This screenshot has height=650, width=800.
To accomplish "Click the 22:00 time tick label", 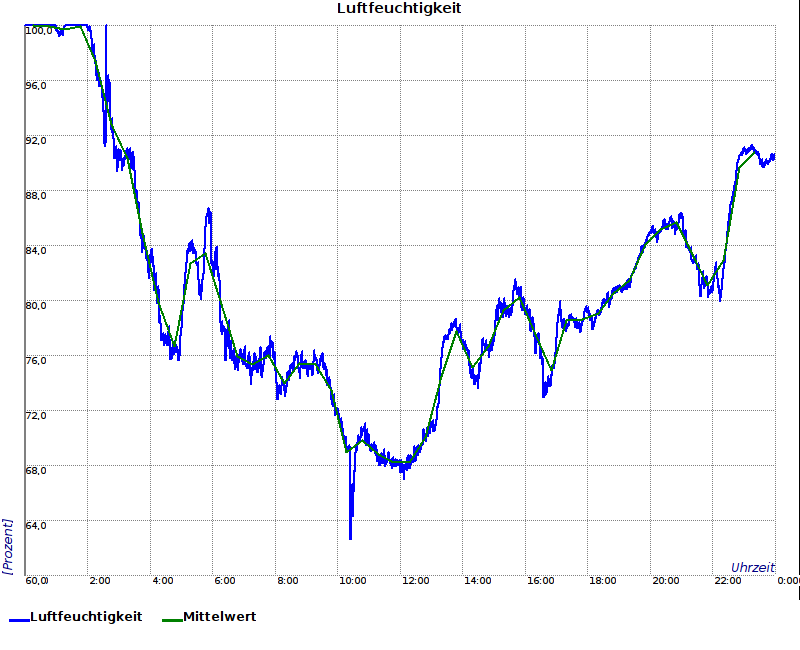I will click(x=728, y=581).
